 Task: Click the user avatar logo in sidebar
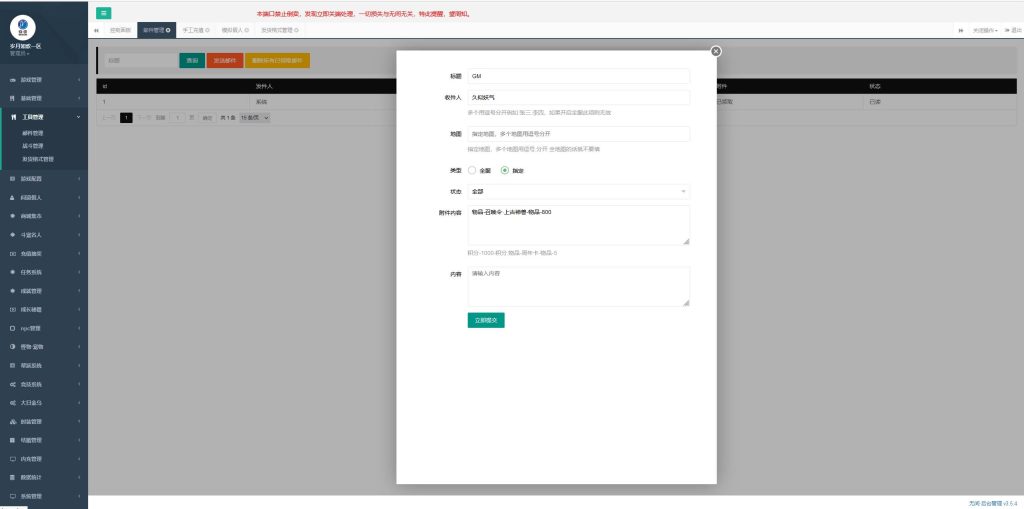pyautogui.click(x=22, y=28)
